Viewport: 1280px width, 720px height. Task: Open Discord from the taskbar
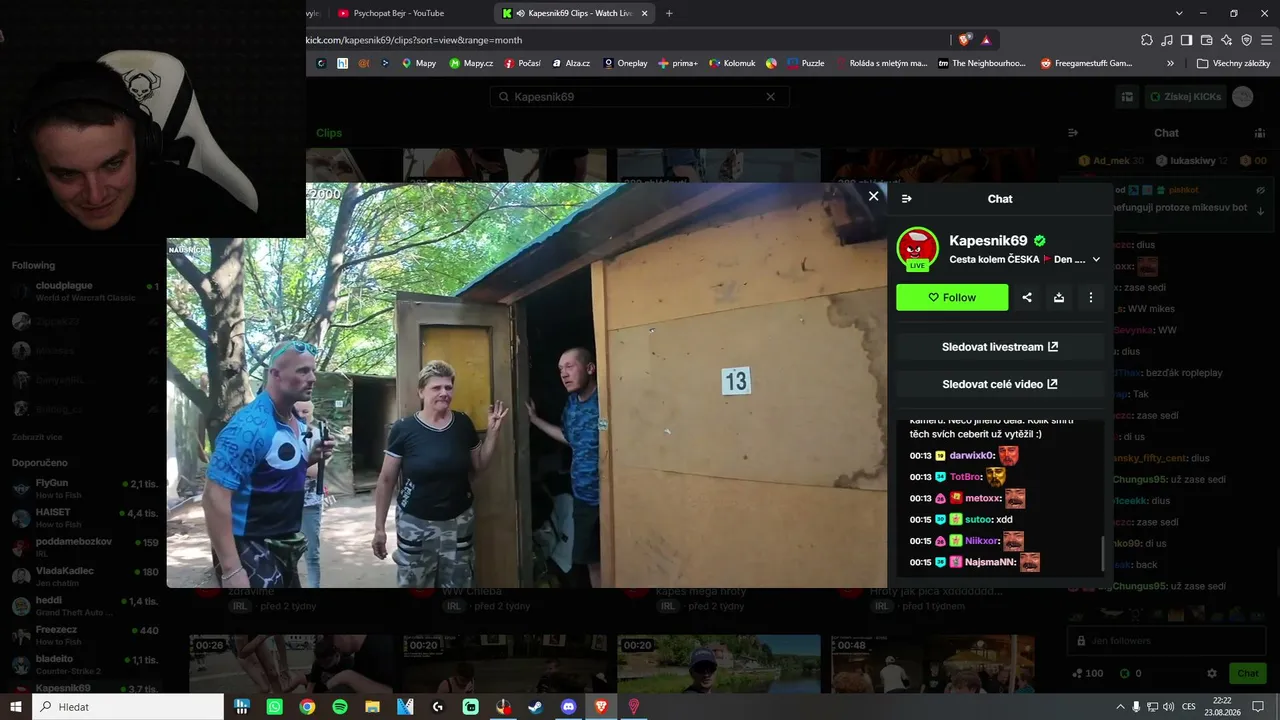(569, 706)
